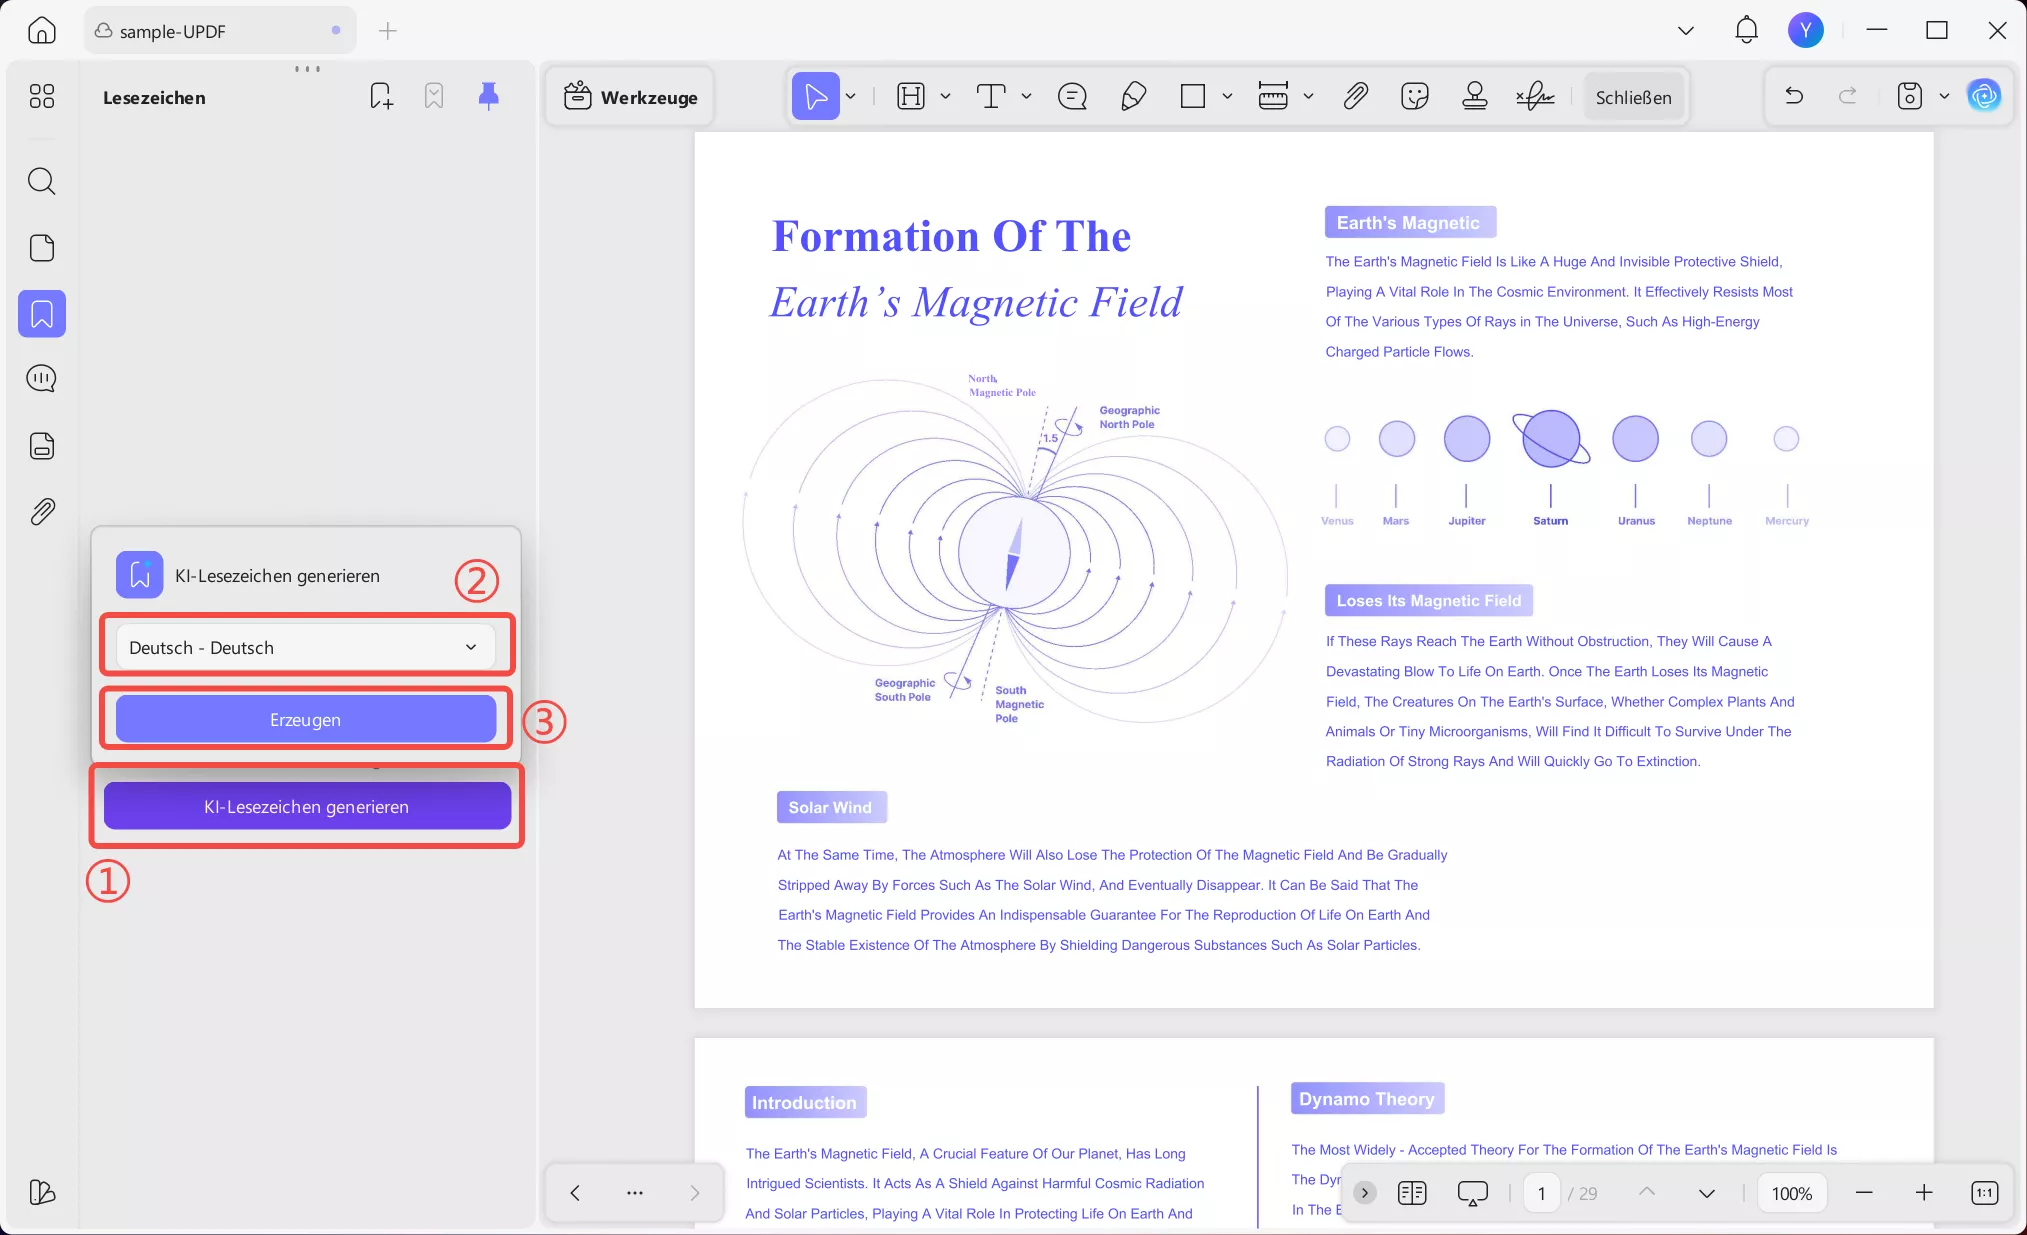2027x1235 pixels.
Task: Click the Erzeugen button
Action: click(x=305, y=719)
